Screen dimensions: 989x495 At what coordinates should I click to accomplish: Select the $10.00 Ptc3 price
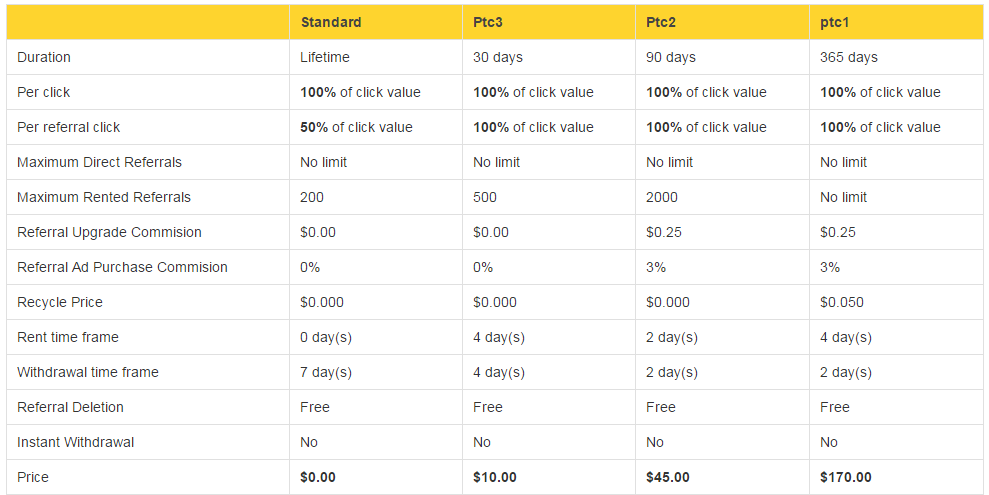click(x=495, y=477)
